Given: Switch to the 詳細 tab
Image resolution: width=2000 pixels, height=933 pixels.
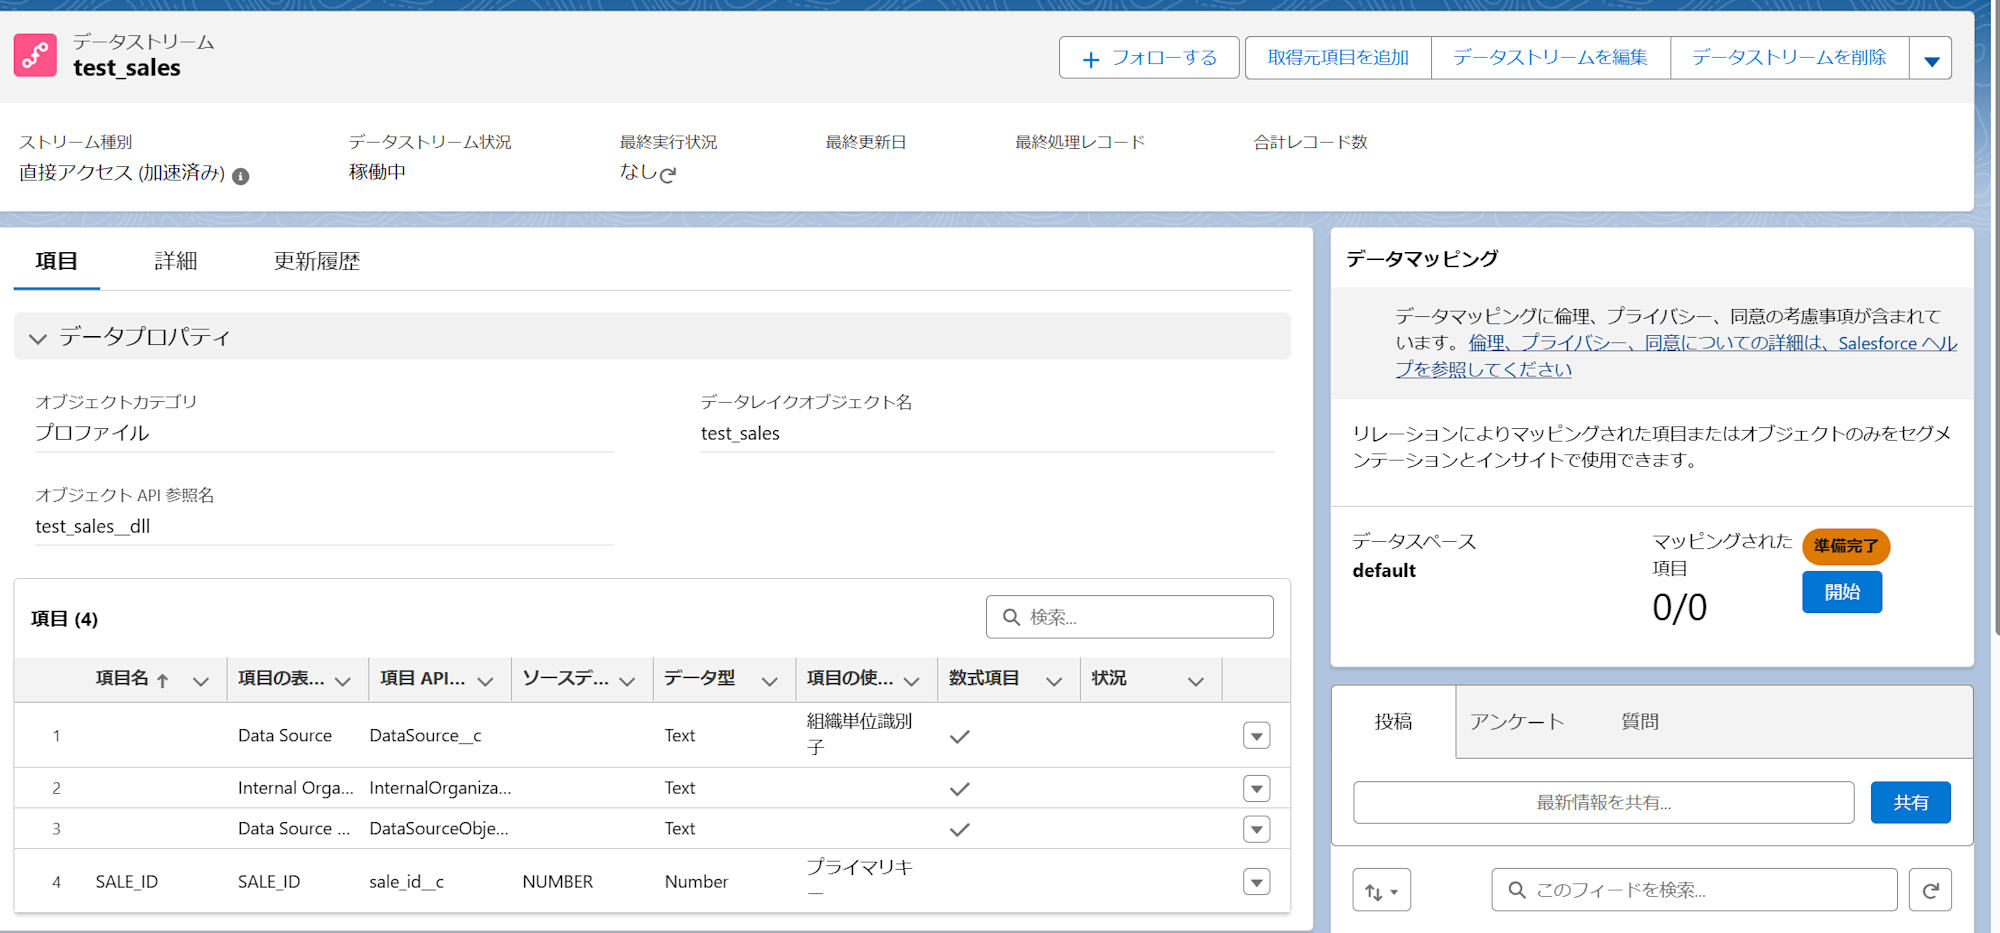Looking at the screenshot, I should pos(176,261).
